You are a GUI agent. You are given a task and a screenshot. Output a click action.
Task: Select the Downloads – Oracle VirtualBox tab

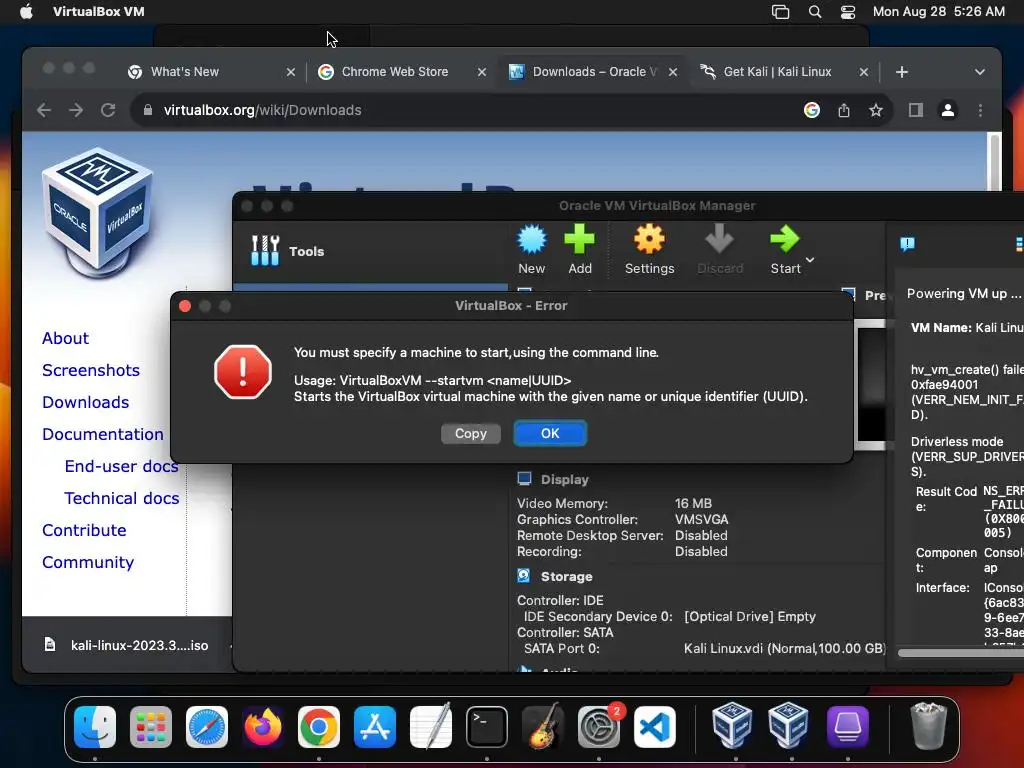pyautogui.click(x=594, y=72)
